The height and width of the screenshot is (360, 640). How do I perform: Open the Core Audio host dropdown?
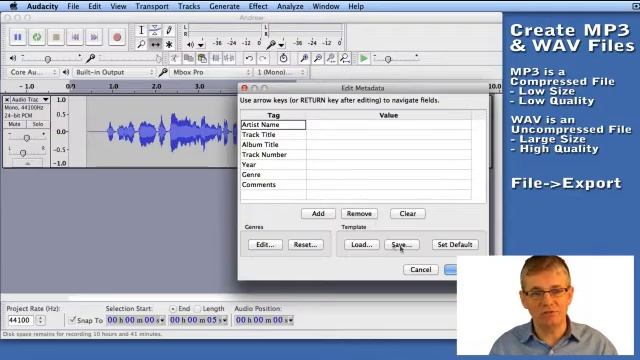(x=32, y=72)
